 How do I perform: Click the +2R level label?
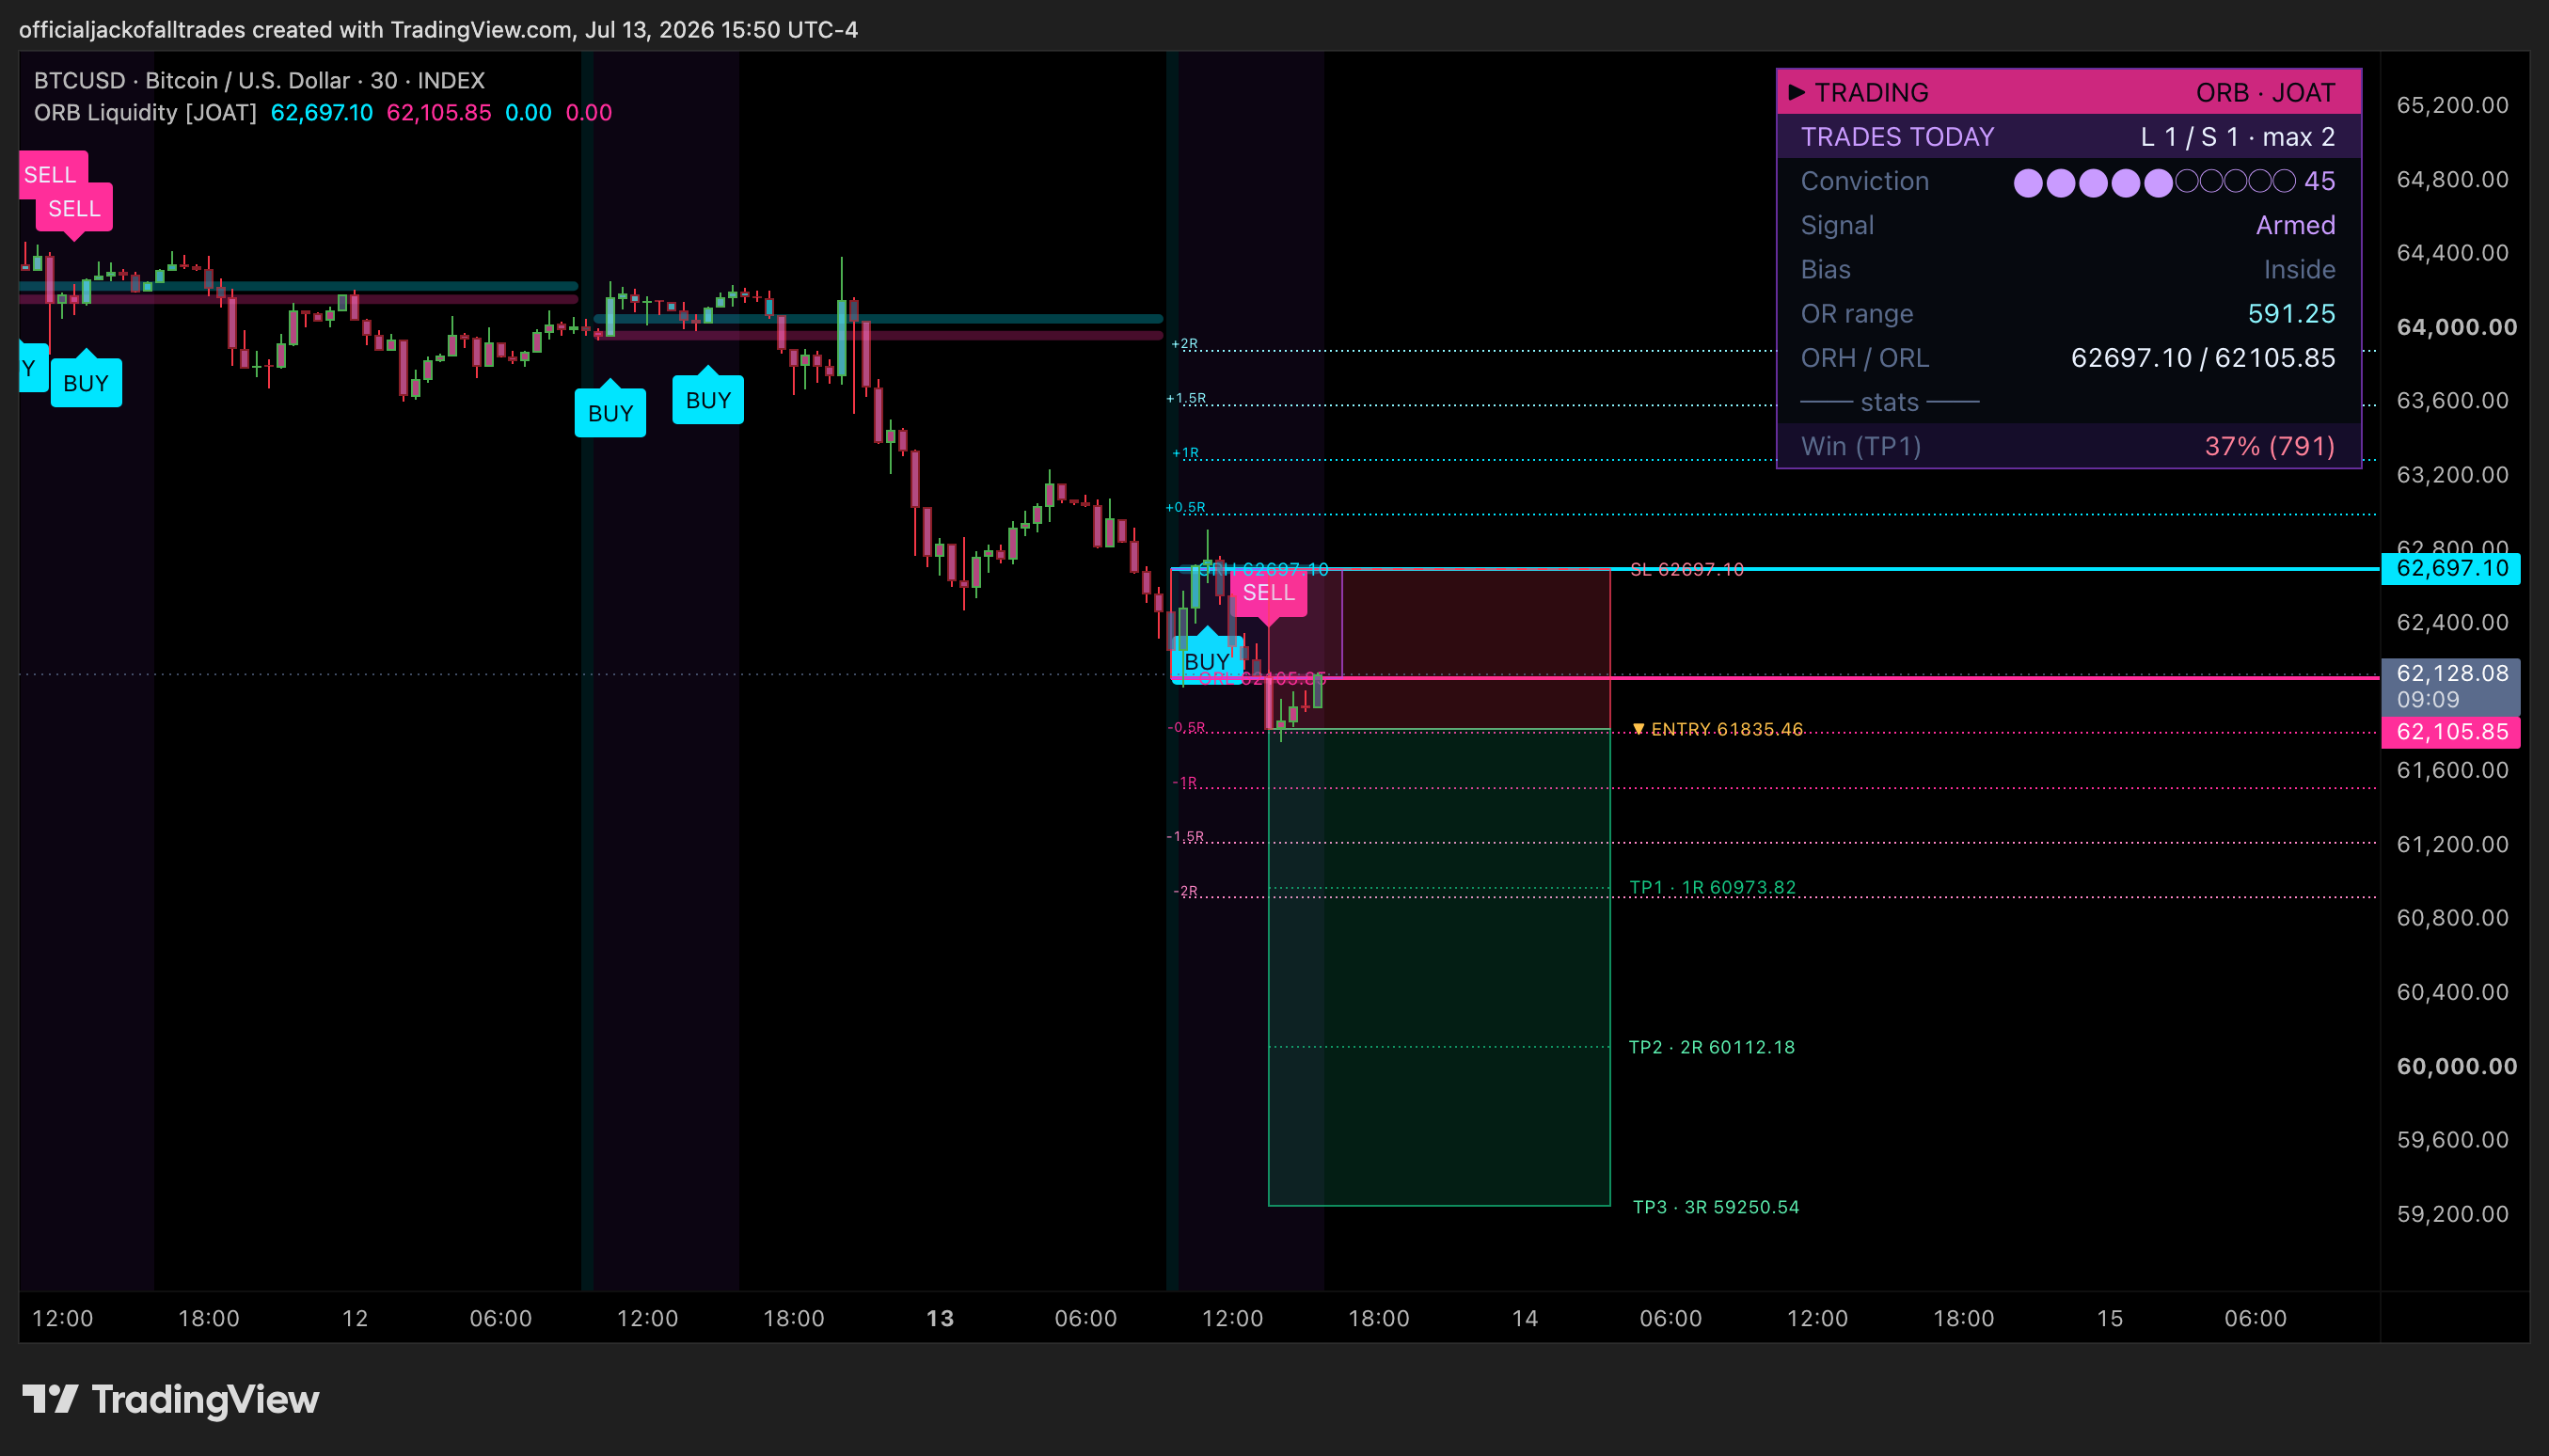[x=1184, y=344]
